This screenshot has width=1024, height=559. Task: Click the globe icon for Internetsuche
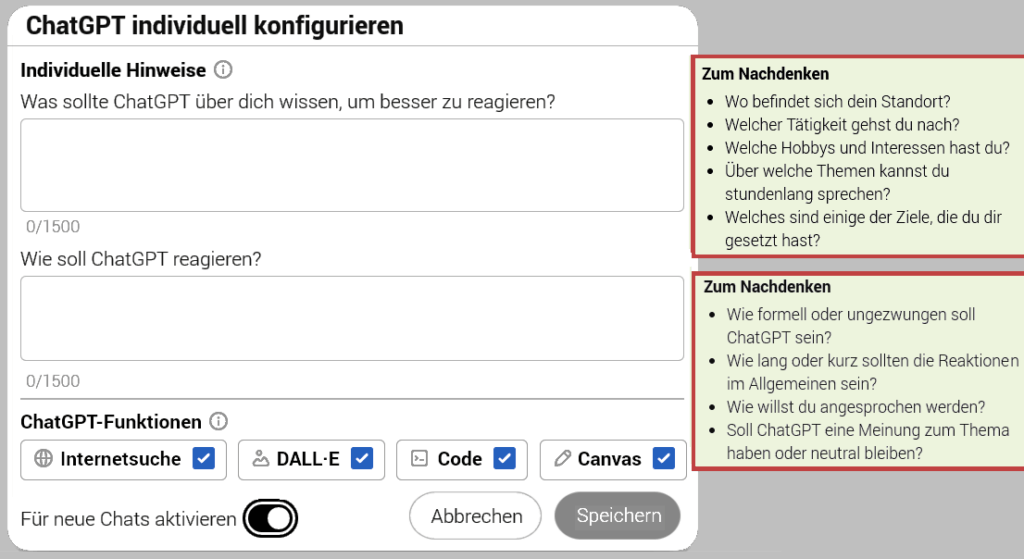(43, 458)
